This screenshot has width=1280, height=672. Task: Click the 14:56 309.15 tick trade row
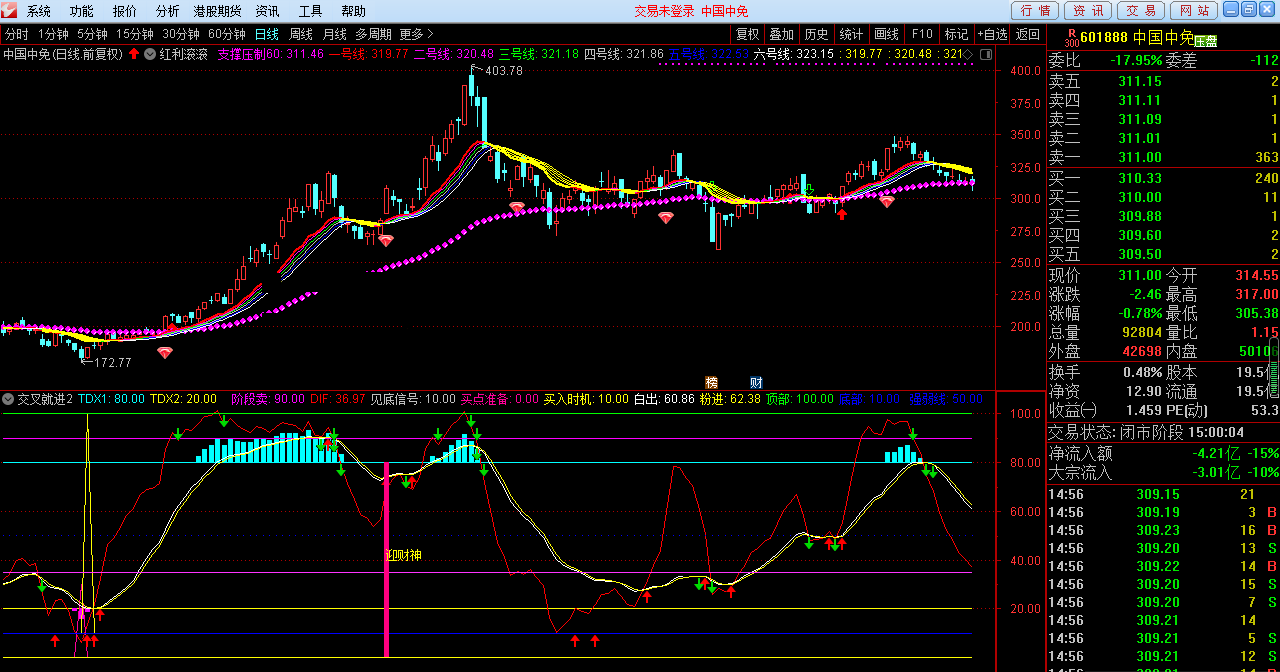(1163, 494)
